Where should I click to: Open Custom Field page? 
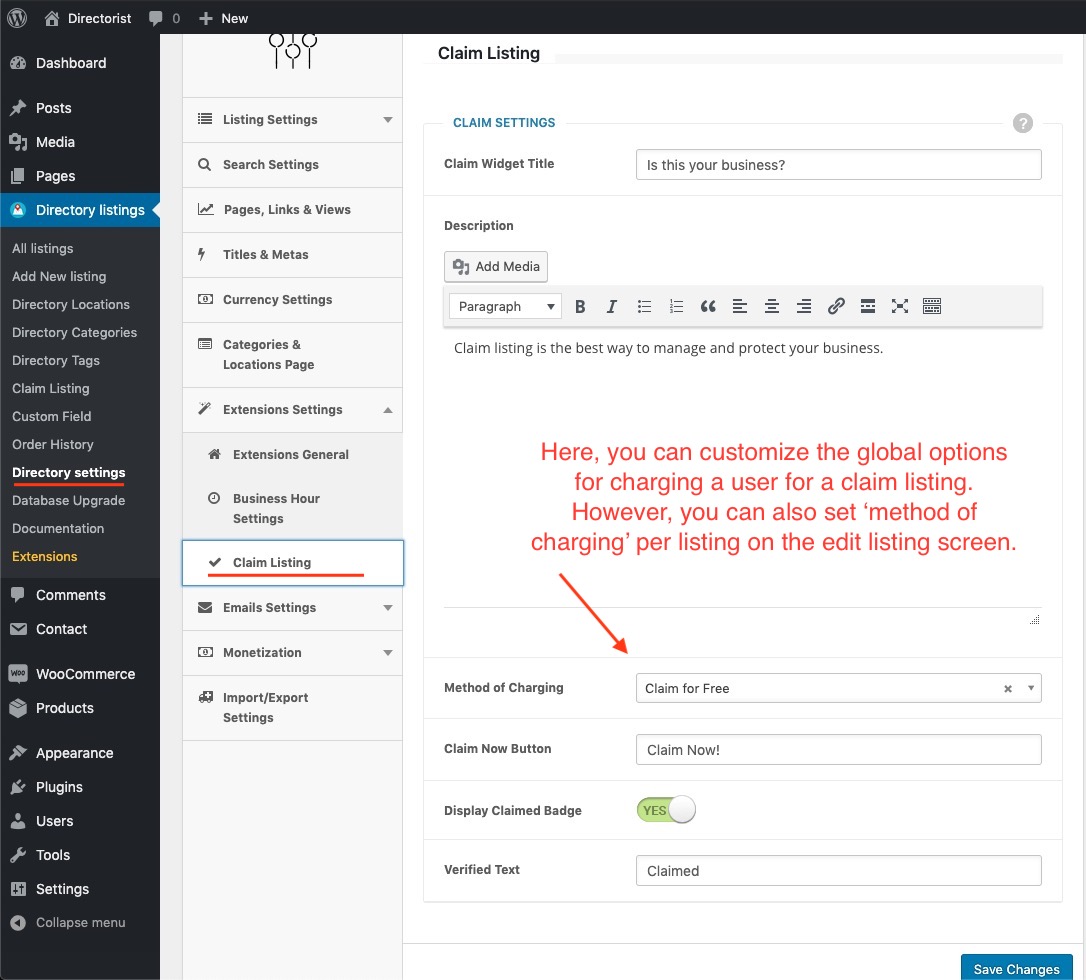click(51, 416)
